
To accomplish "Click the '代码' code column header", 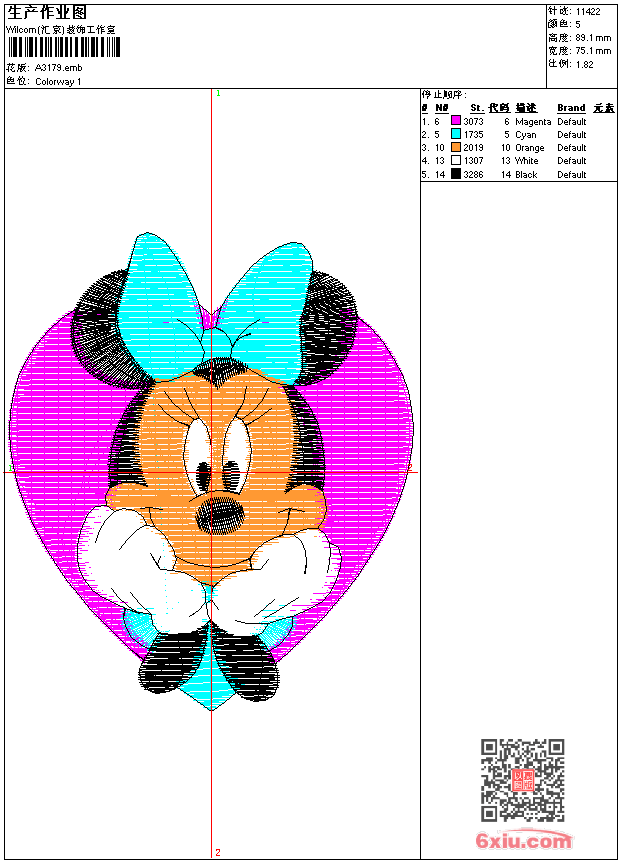I will click(x=499, y=108).
